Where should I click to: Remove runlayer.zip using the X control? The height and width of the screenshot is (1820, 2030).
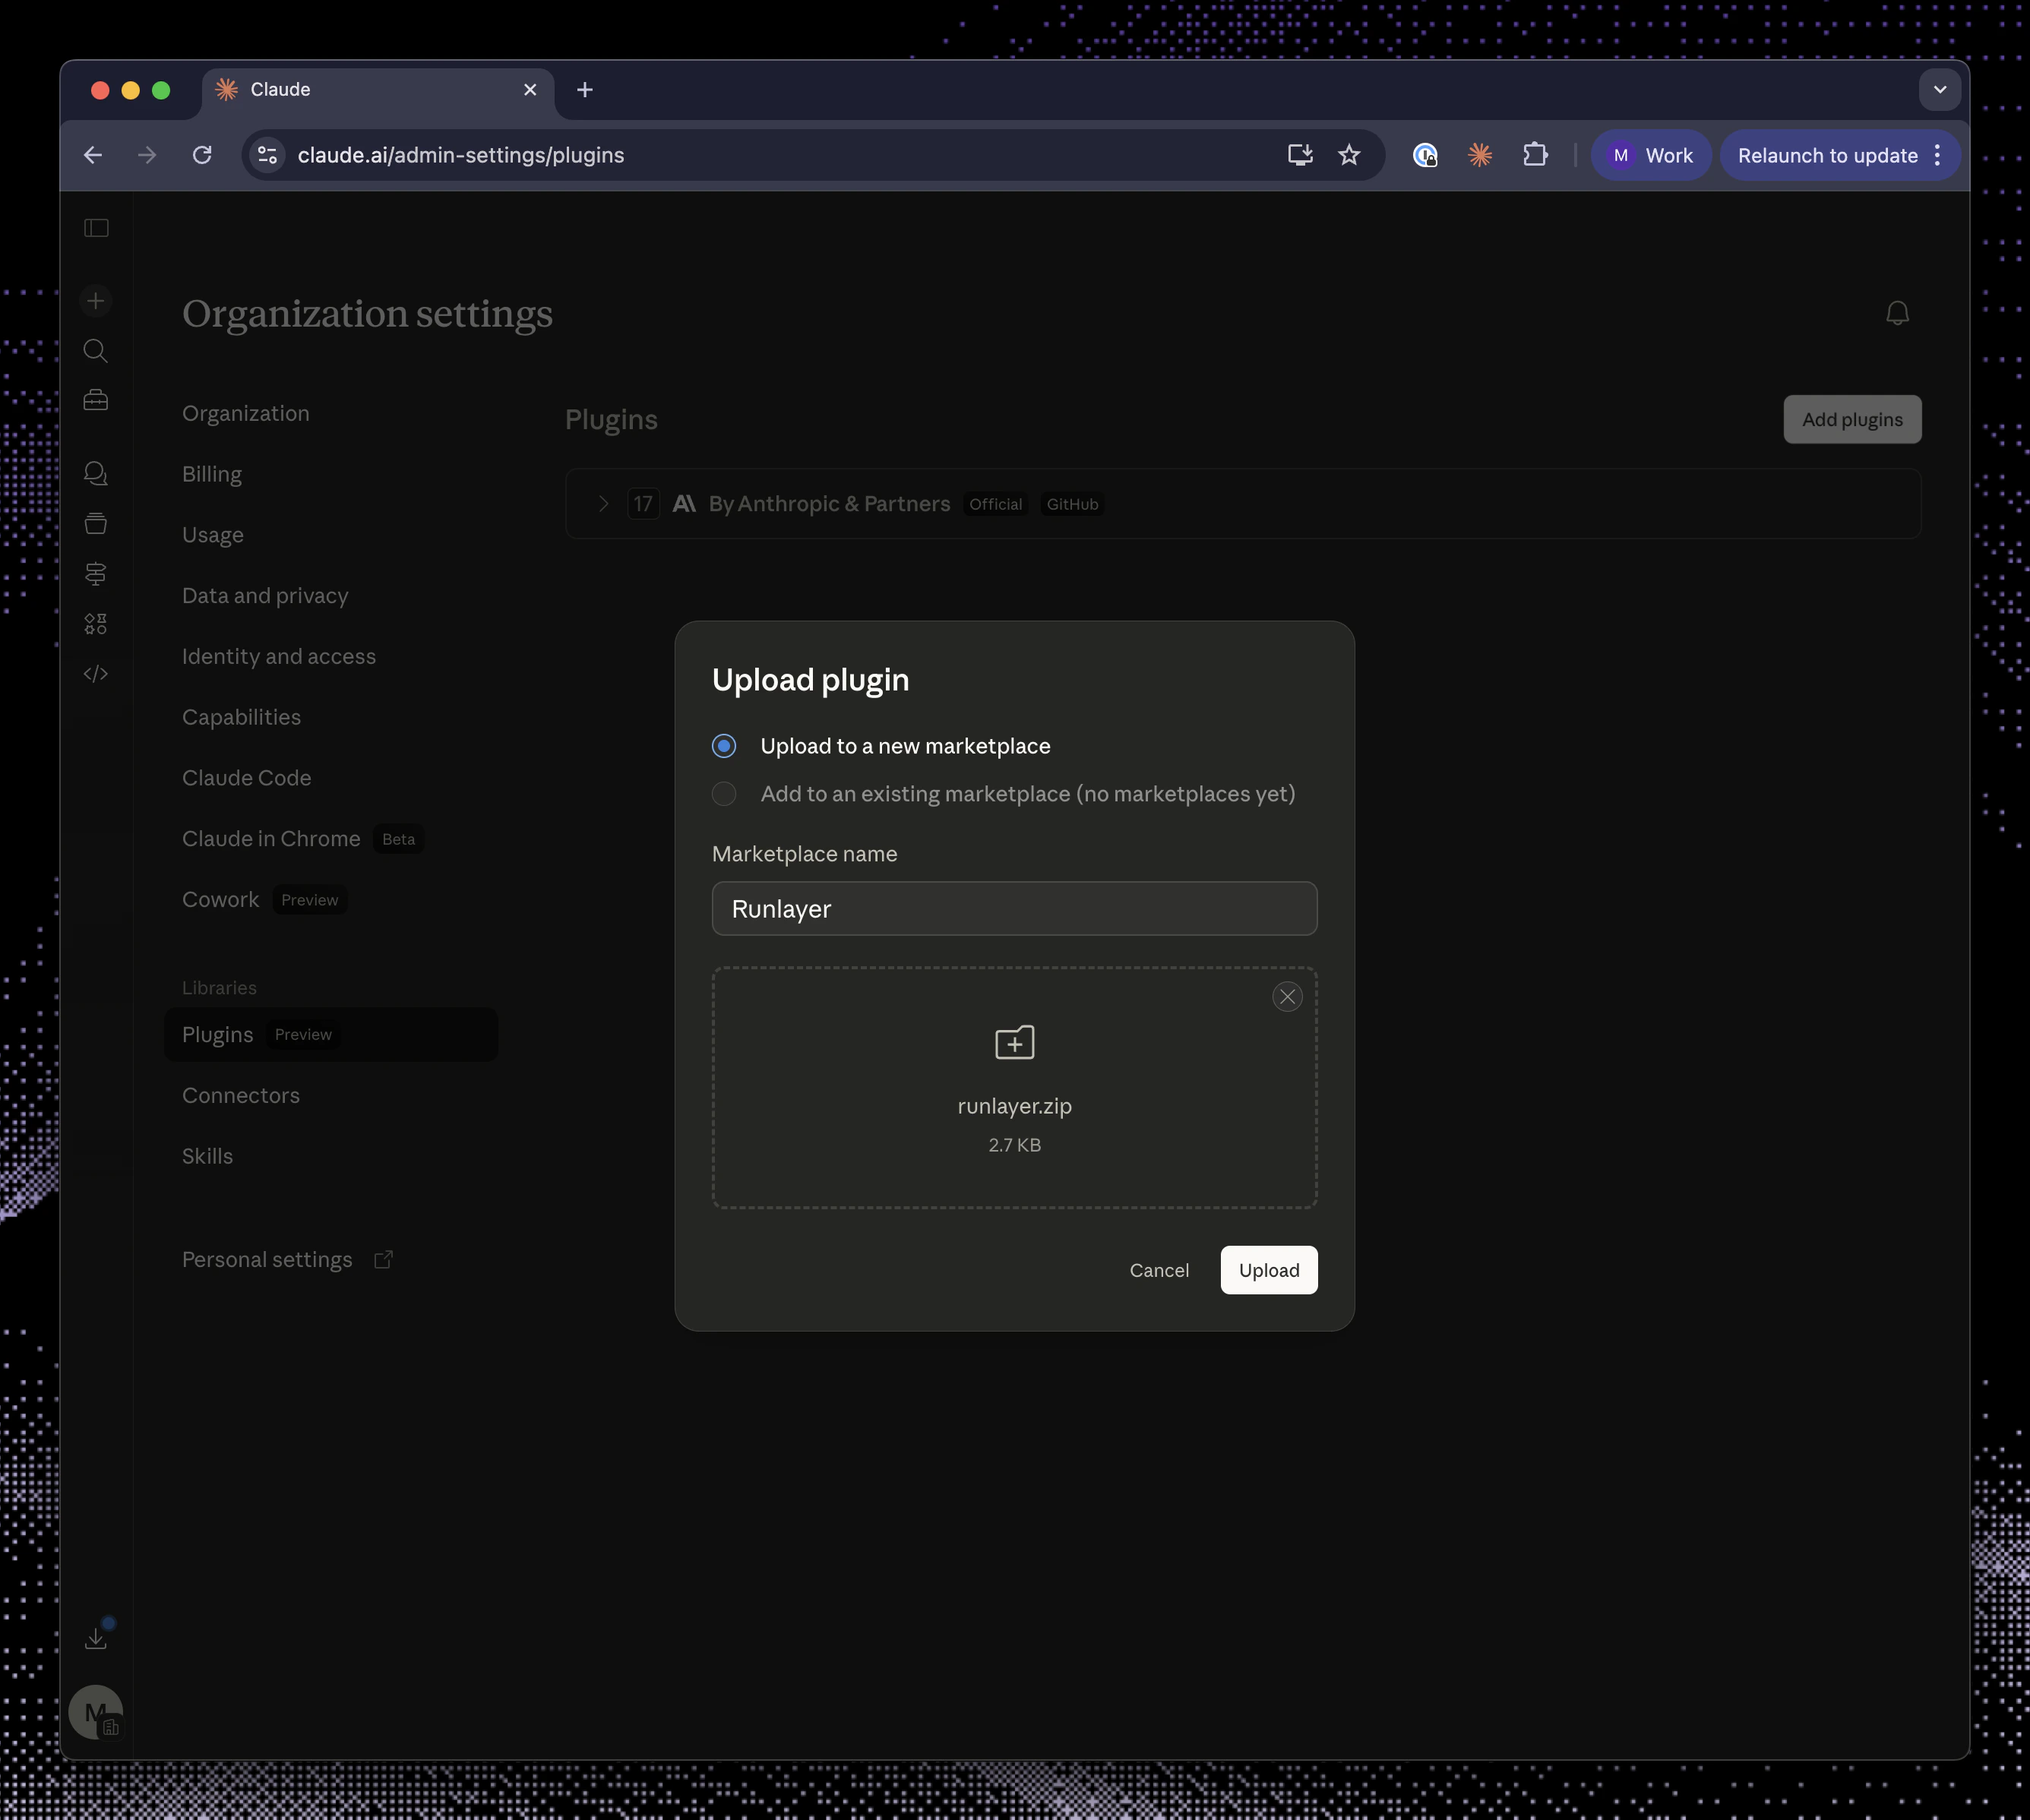(x=1287, y=996)
